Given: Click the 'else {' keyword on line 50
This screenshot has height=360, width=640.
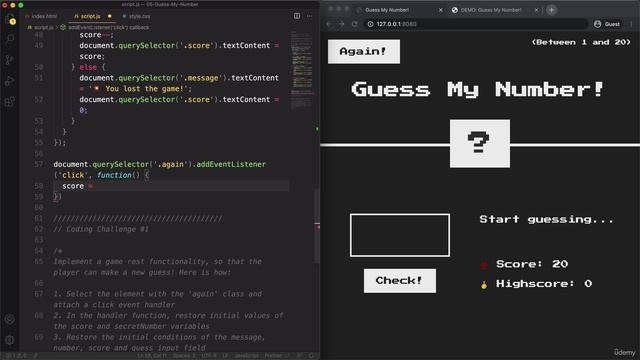Looking at the screenshot, I should tap(92, 67).
